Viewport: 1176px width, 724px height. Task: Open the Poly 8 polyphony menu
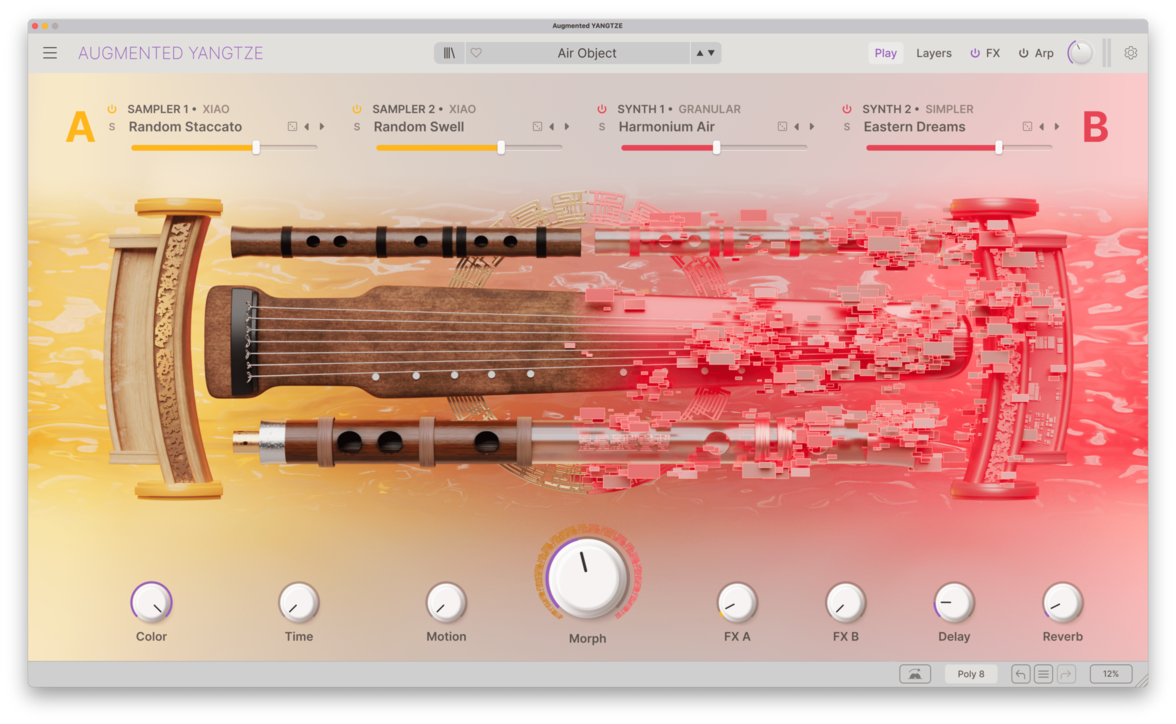(970, 674)
